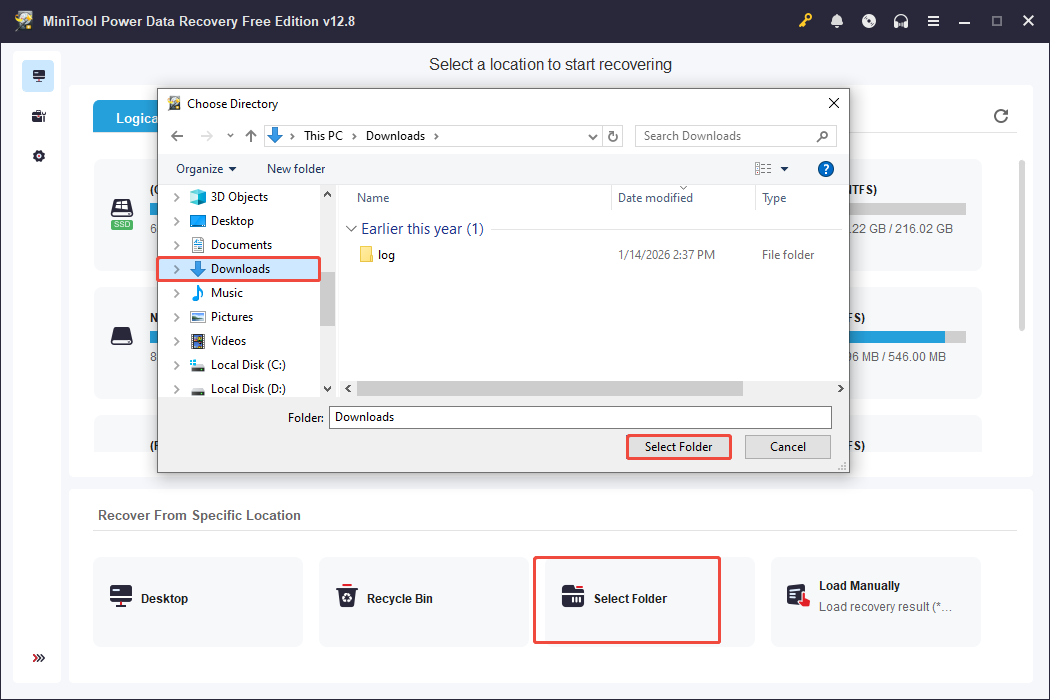The image size is (1050, 700).
Task: Select the Logical Drives tab
Action: (126, 117)
